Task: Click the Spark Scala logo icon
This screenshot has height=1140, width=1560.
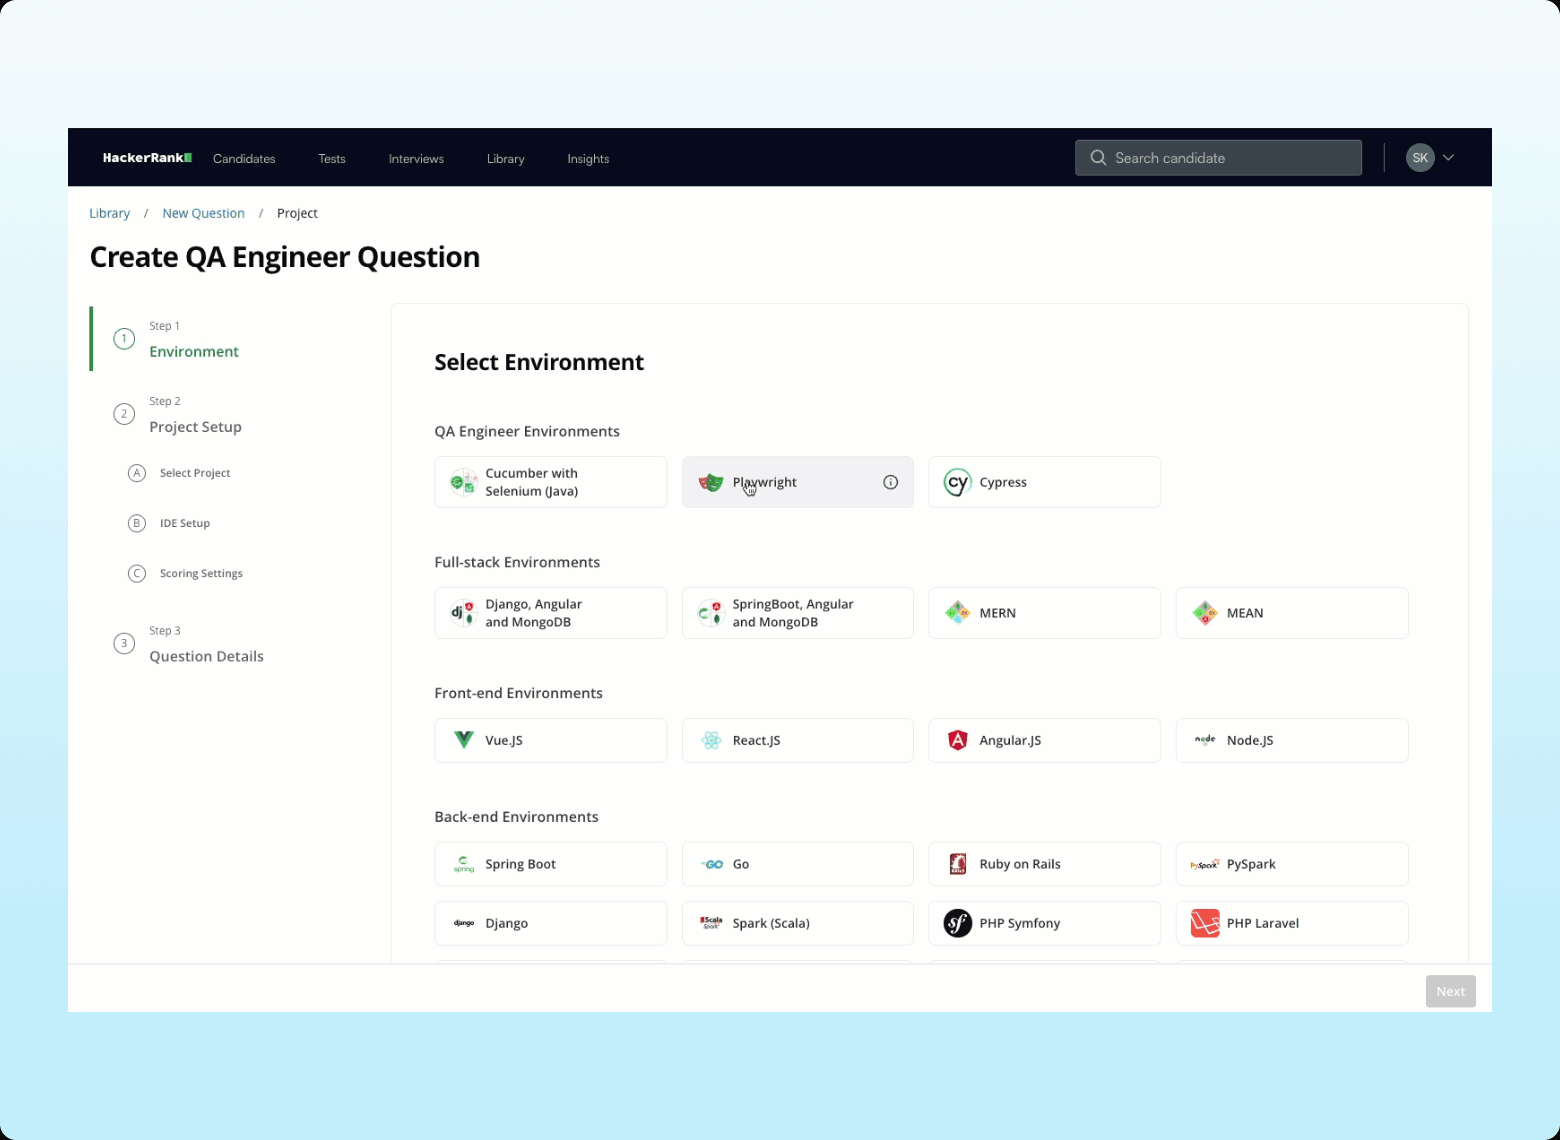Action: (x=711, y=923)
